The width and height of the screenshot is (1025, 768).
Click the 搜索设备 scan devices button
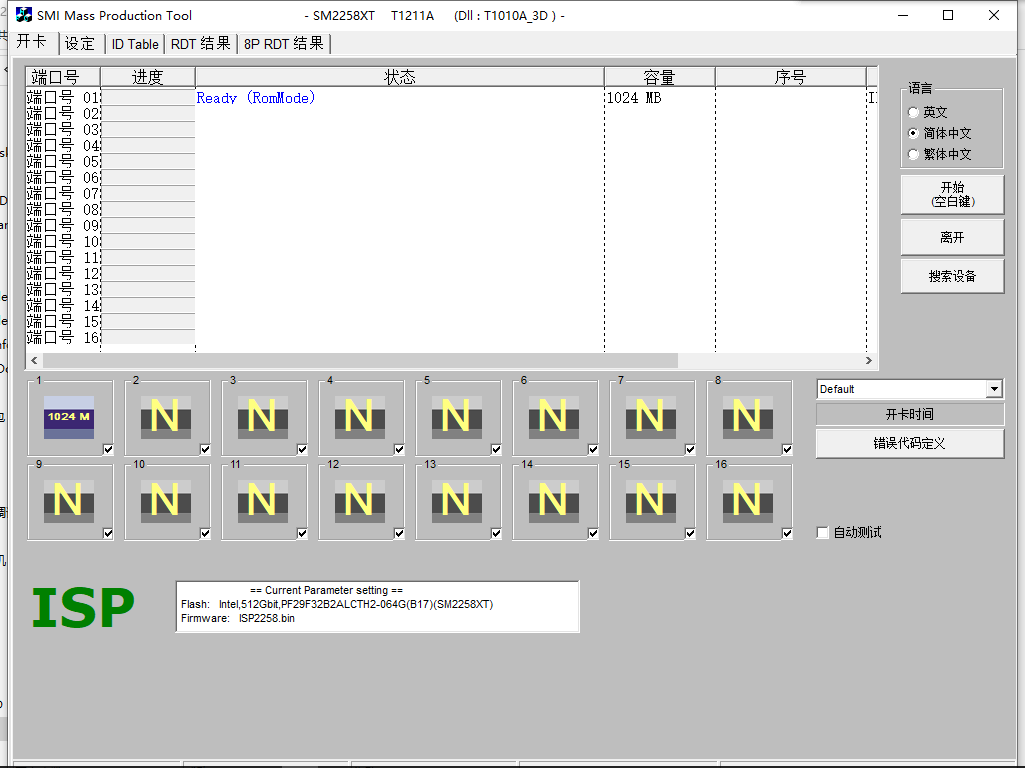click(952, 276)
